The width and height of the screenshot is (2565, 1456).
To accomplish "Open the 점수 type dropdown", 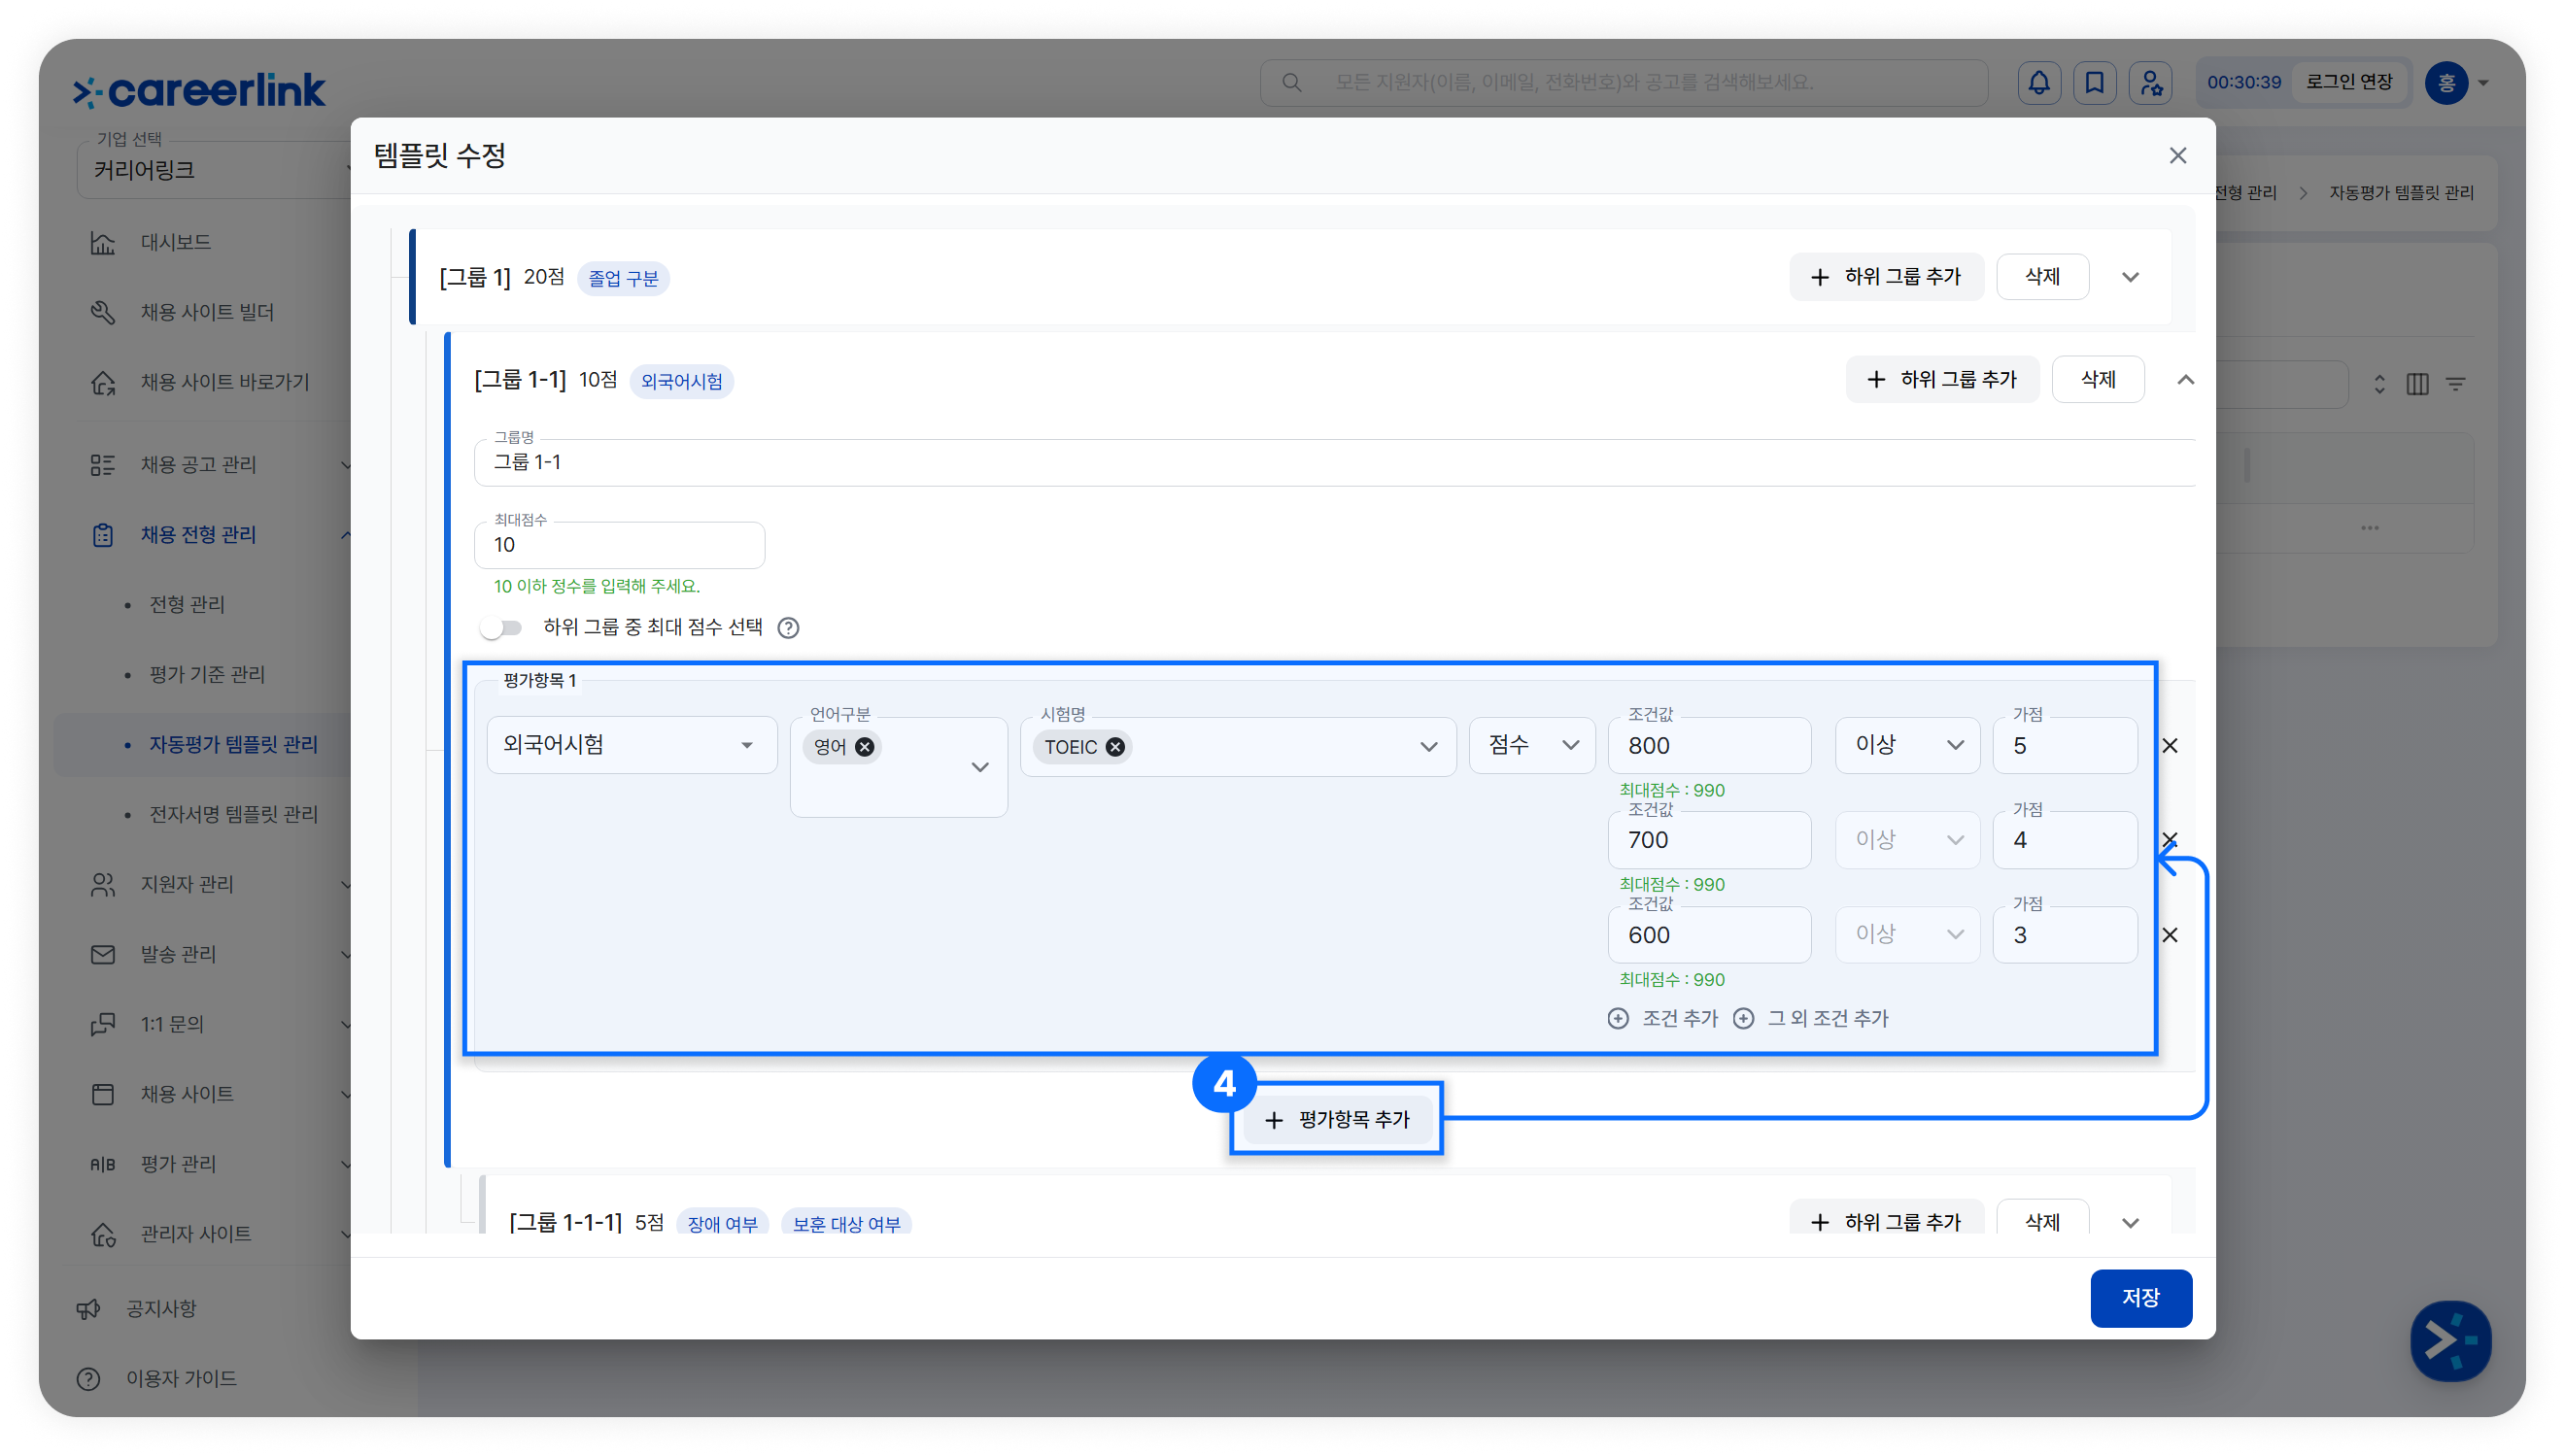I will [1531, 745].
